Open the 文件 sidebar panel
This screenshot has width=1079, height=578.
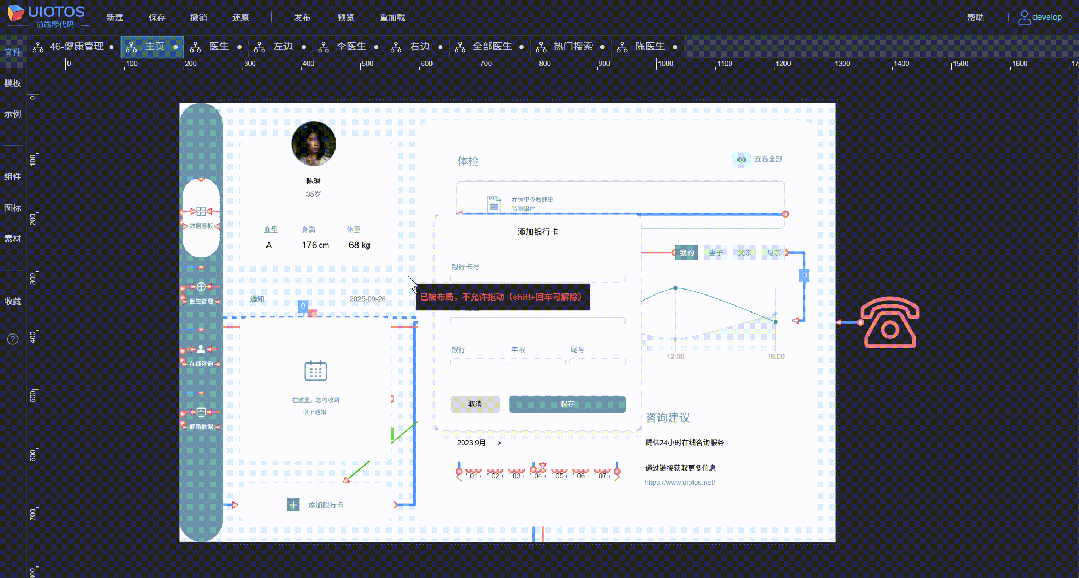[x=12, y=53]
